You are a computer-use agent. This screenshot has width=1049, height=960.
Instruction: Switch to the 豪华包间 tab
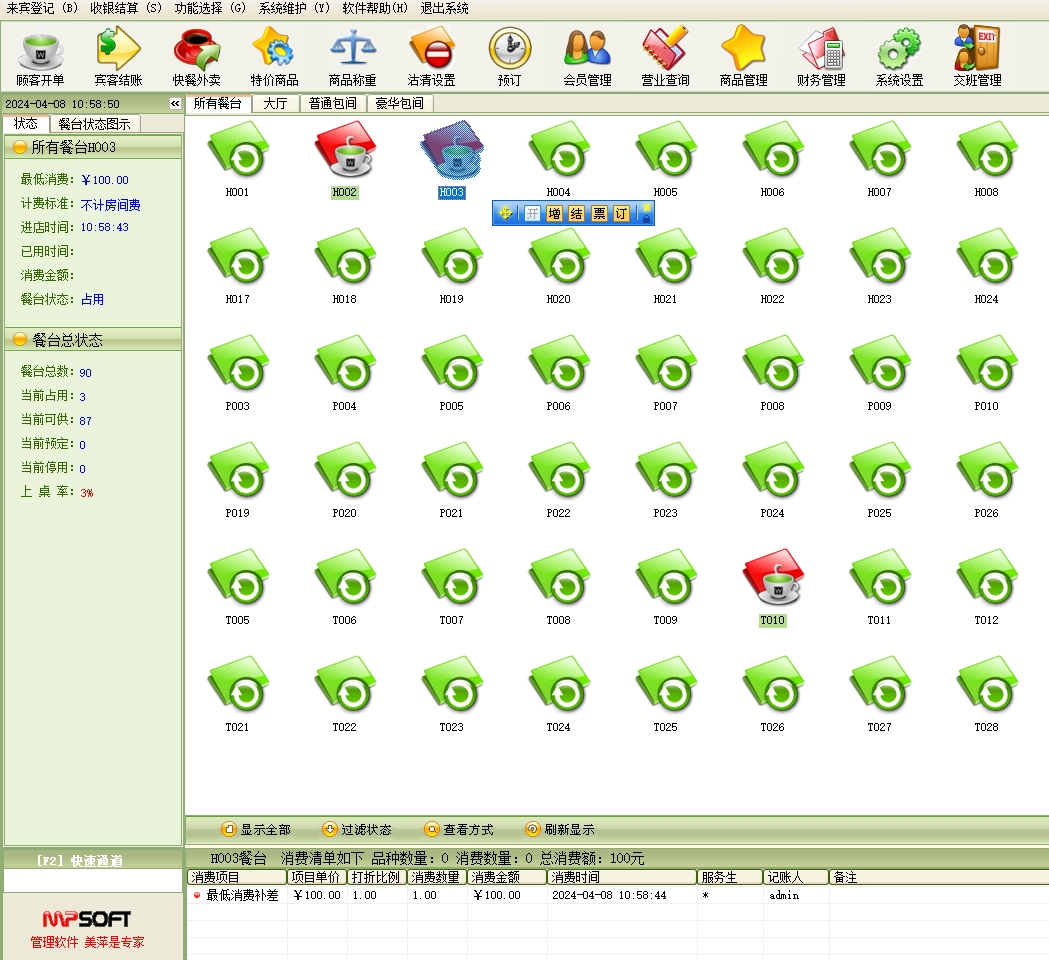(x=400, y=103)
